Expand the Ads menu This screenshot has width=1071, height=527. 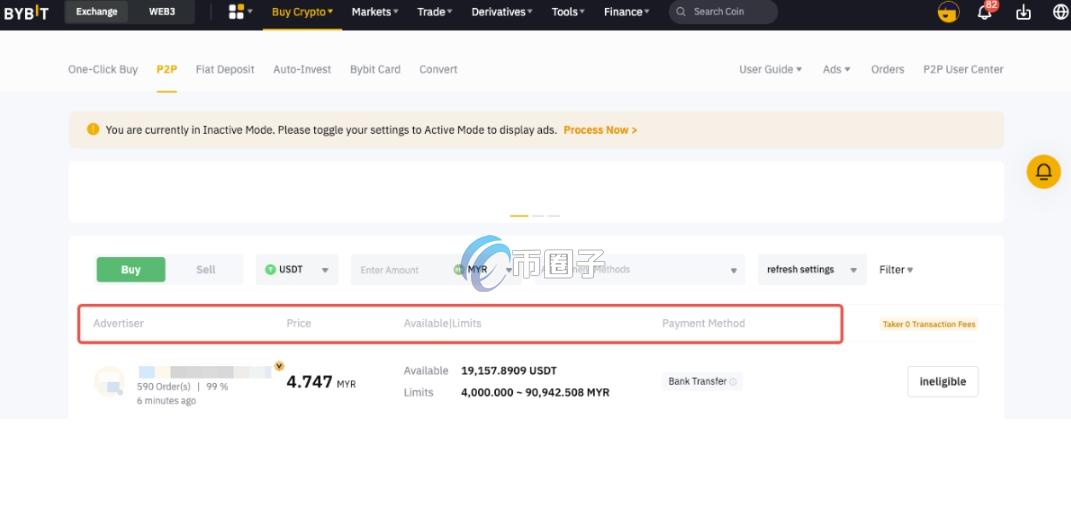[x=836, y=69]
